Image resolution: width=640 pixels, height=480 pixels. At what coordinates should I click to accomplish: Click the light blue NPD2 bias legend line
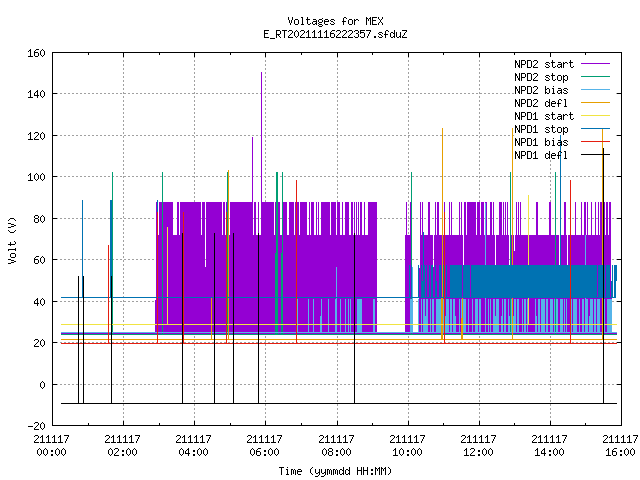[596, 89]
